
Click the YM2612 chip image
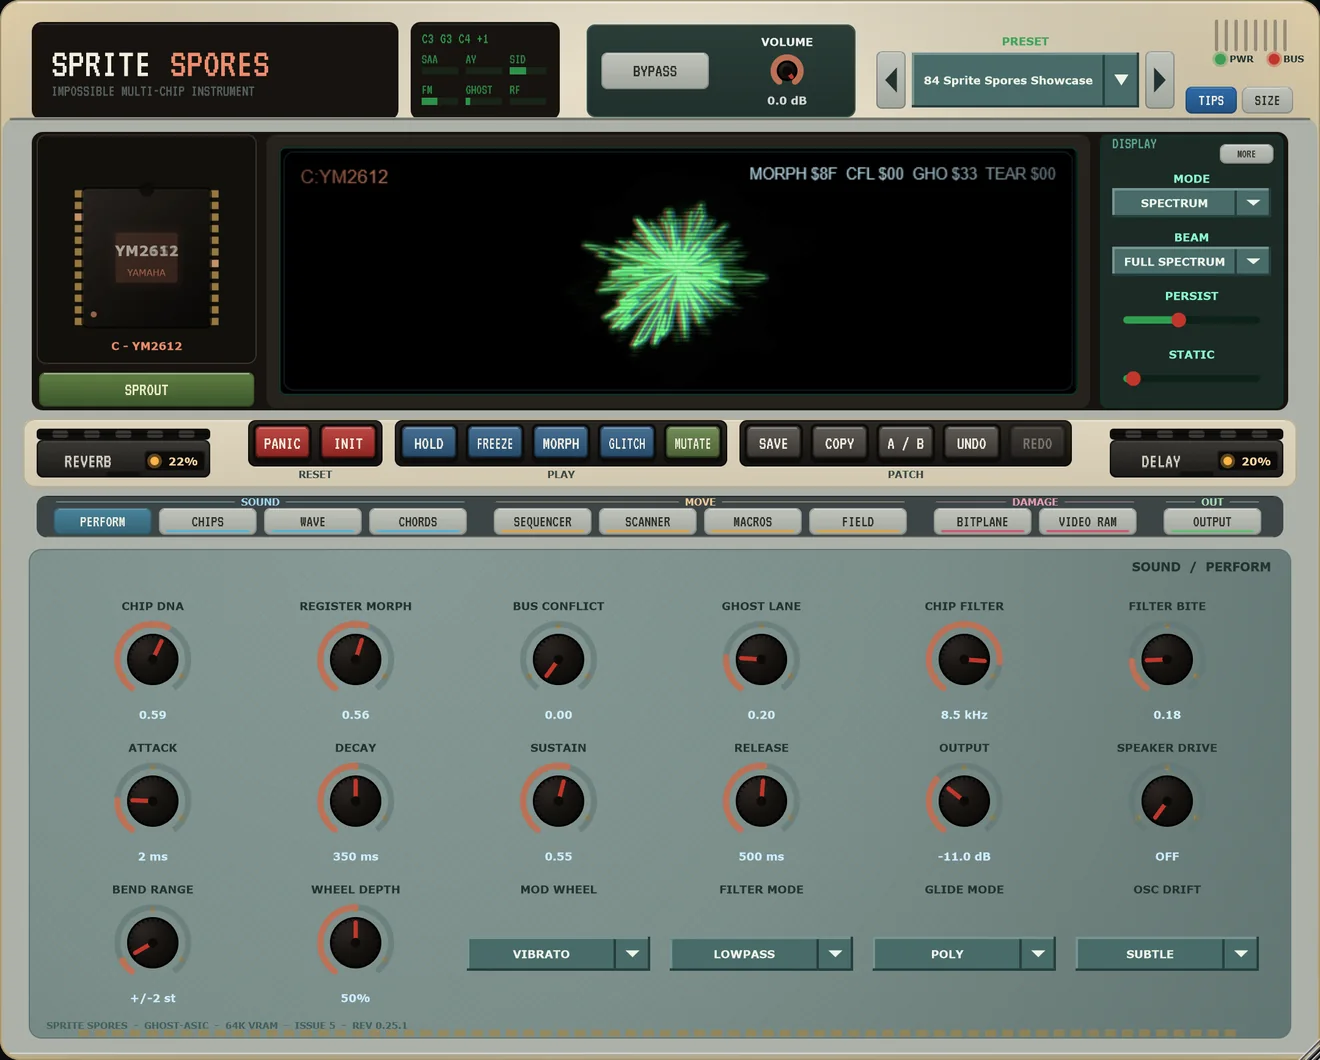146,257
